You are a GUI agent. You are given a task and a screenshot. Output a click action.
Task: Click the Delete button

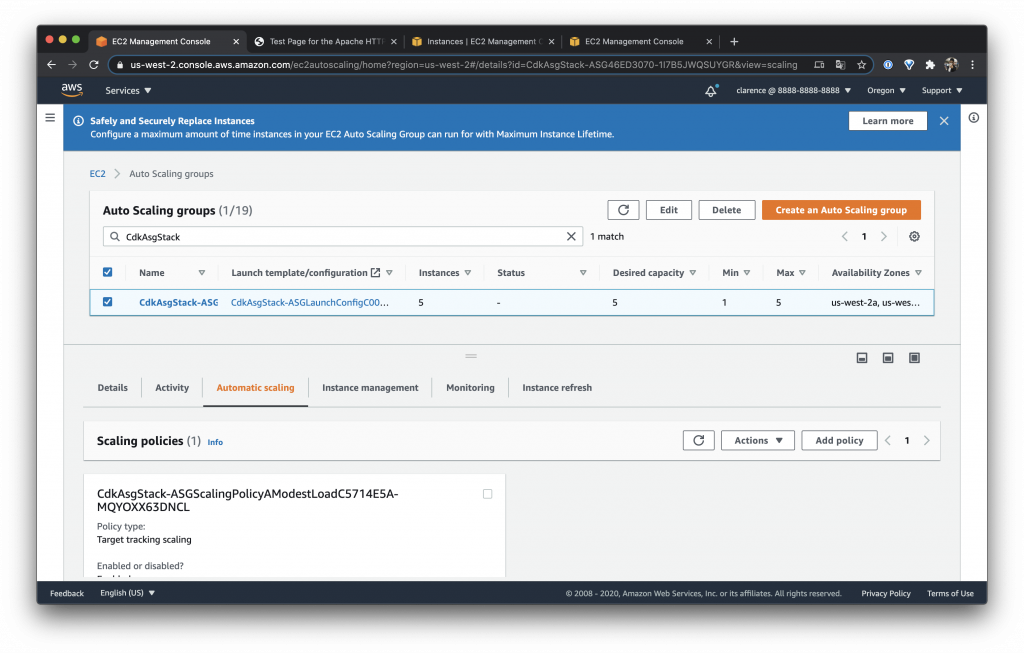pyautogui.click(x=726, y=210)
